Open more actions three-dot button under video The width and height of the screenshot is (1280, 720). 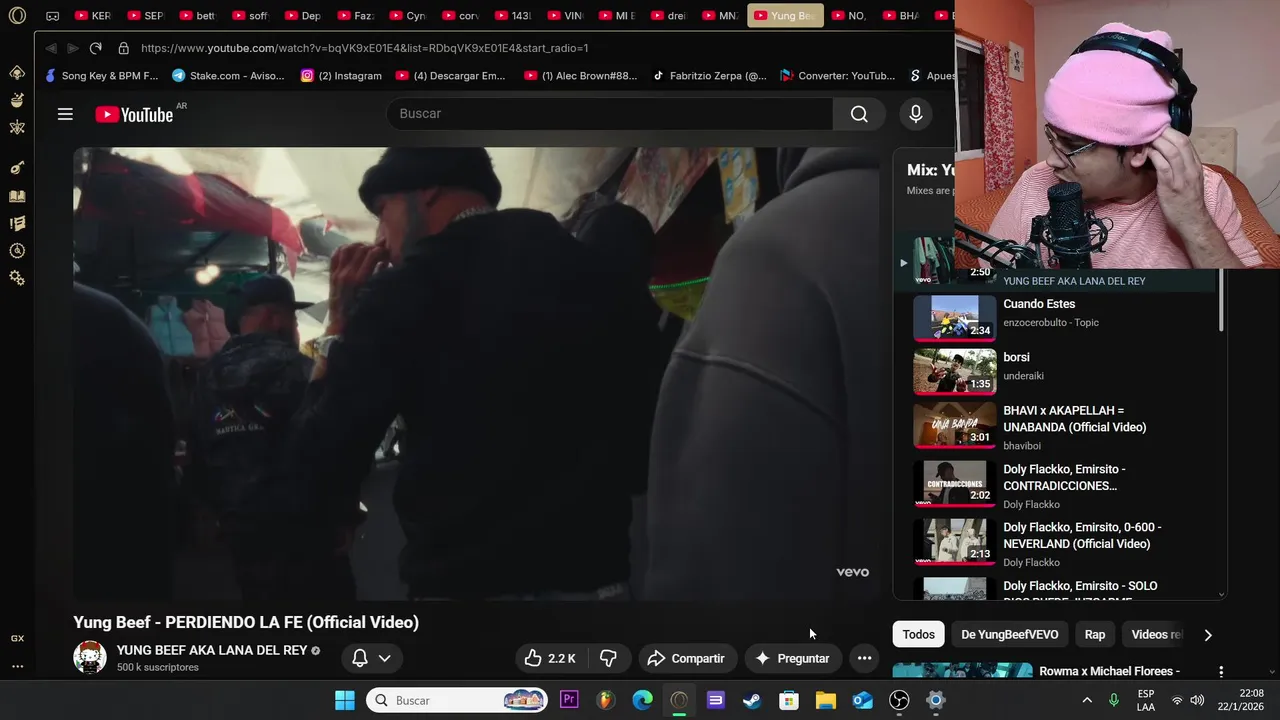point(864,658)
